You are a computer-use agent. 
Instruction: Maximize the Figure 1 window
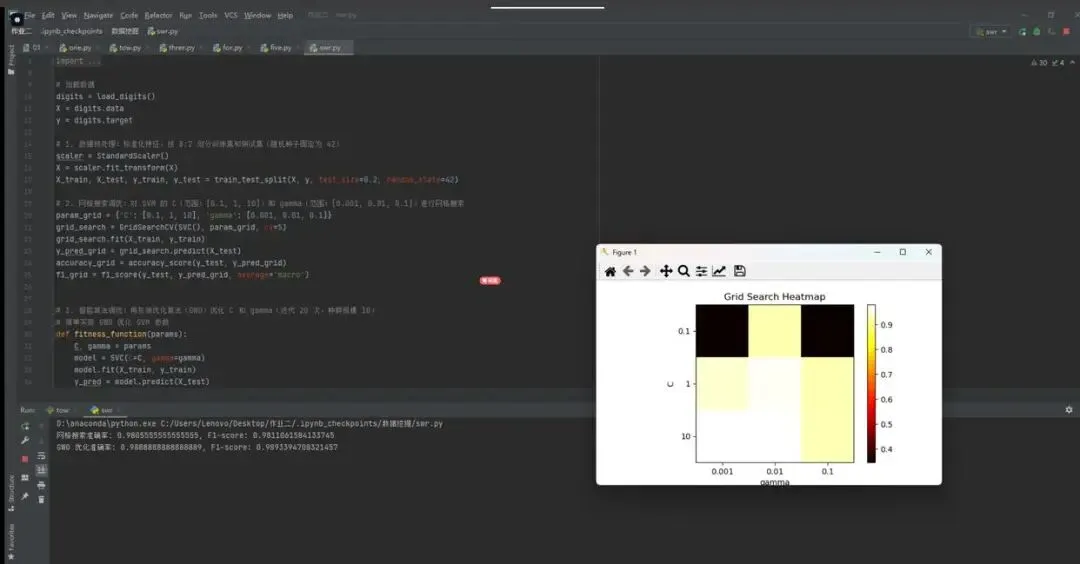pos(903,252)
